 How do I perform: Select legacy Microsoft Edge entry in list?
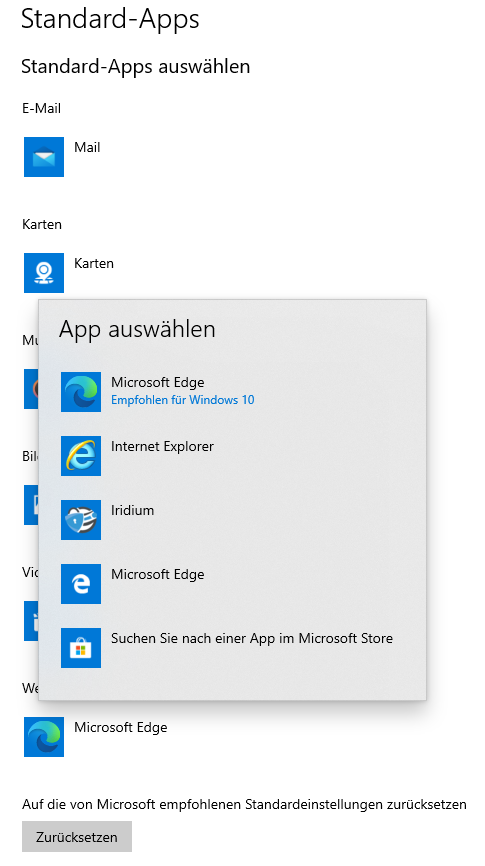click(157, 574)
